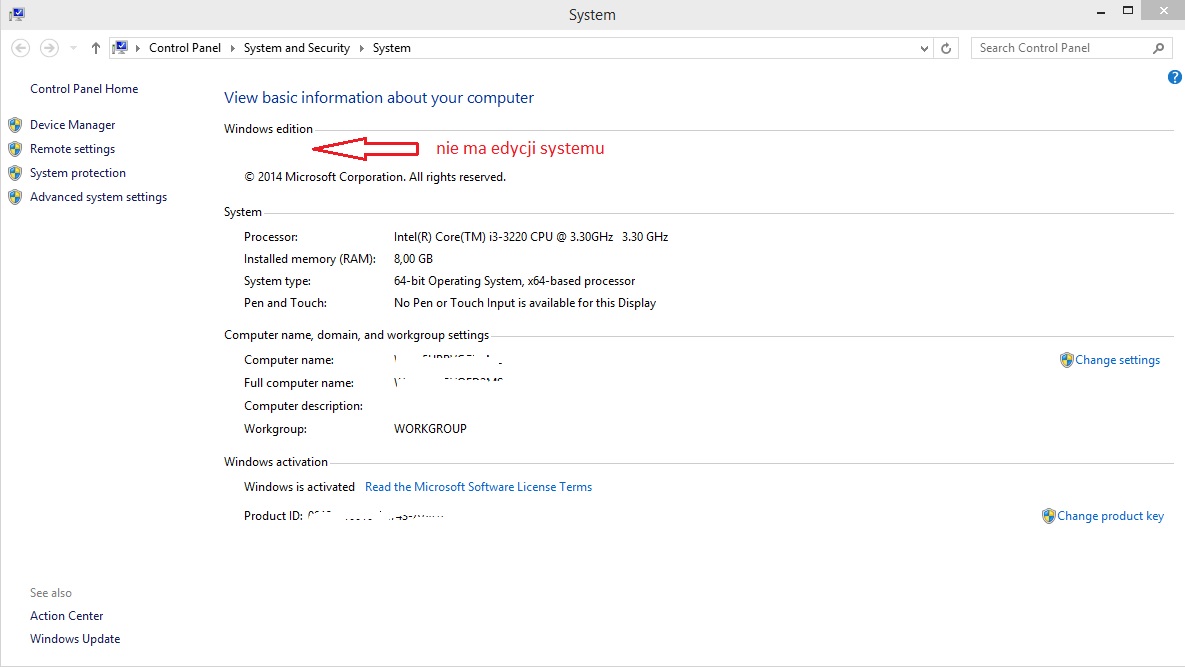
Task: Select the processor value Intel Core i3-3220
Action: click(531, 237)
